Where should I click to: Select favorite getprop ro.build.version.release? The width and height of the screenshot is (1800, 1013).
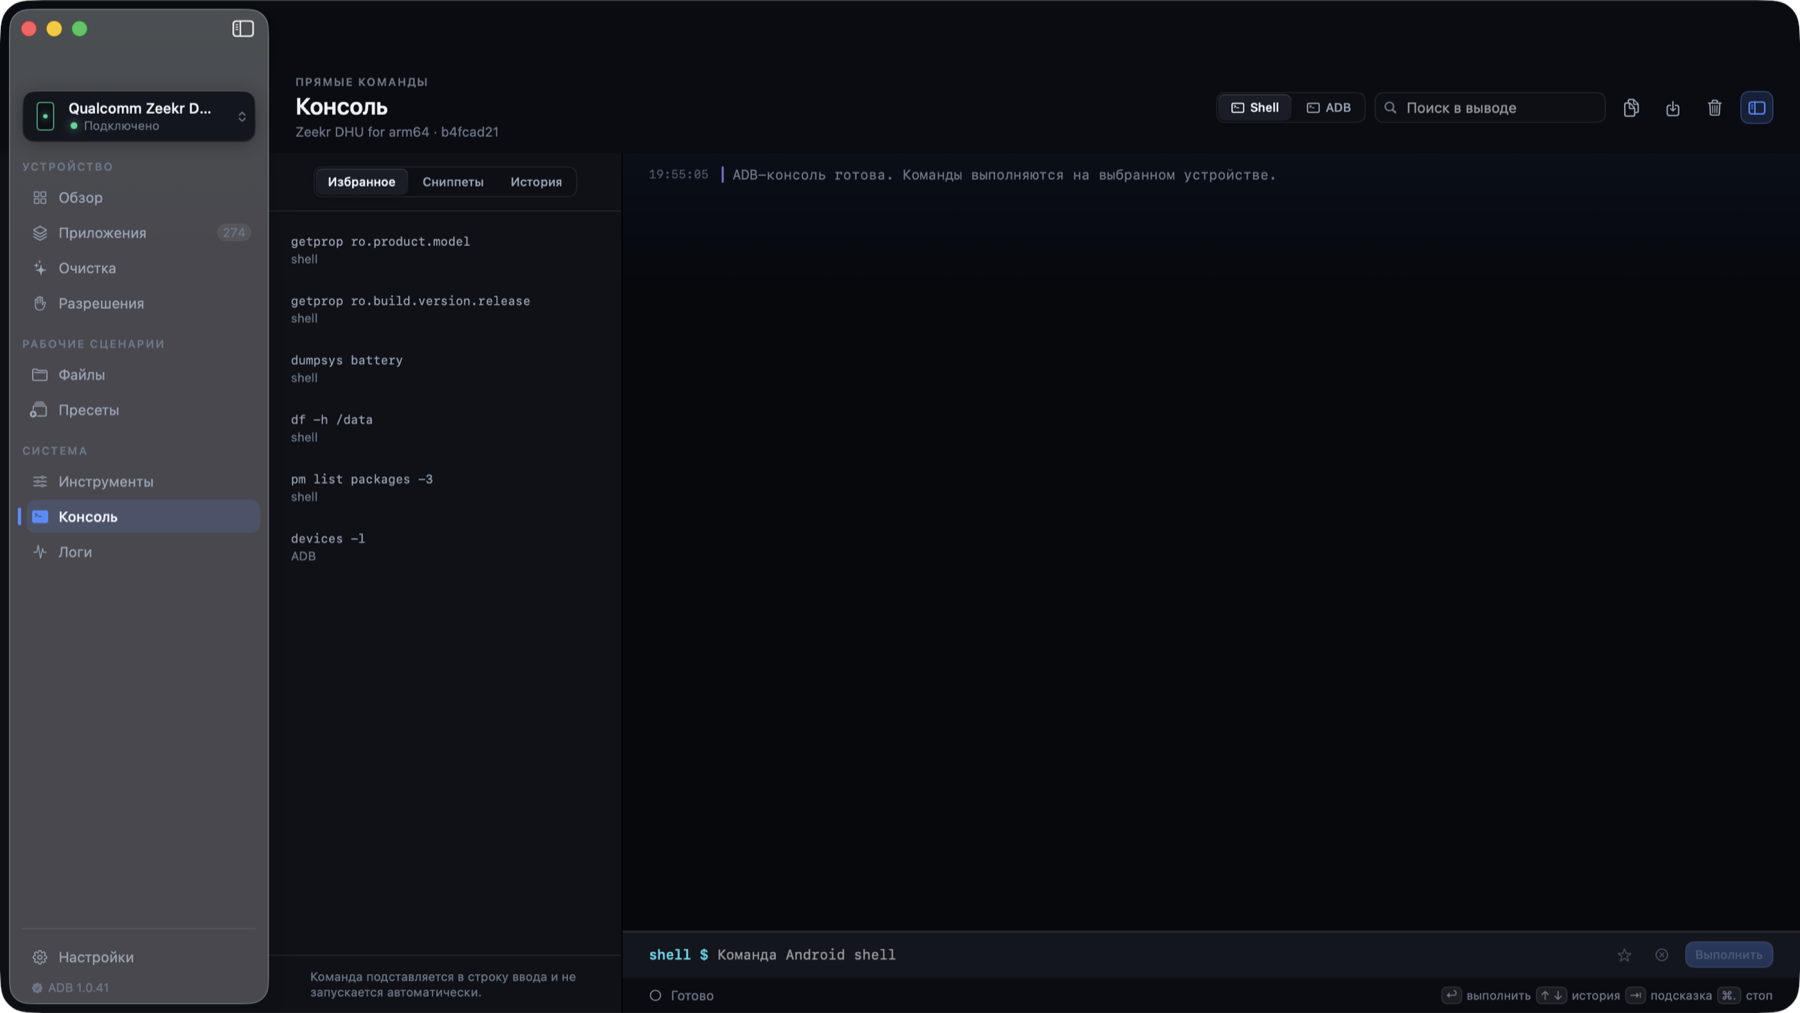[446, 309]
